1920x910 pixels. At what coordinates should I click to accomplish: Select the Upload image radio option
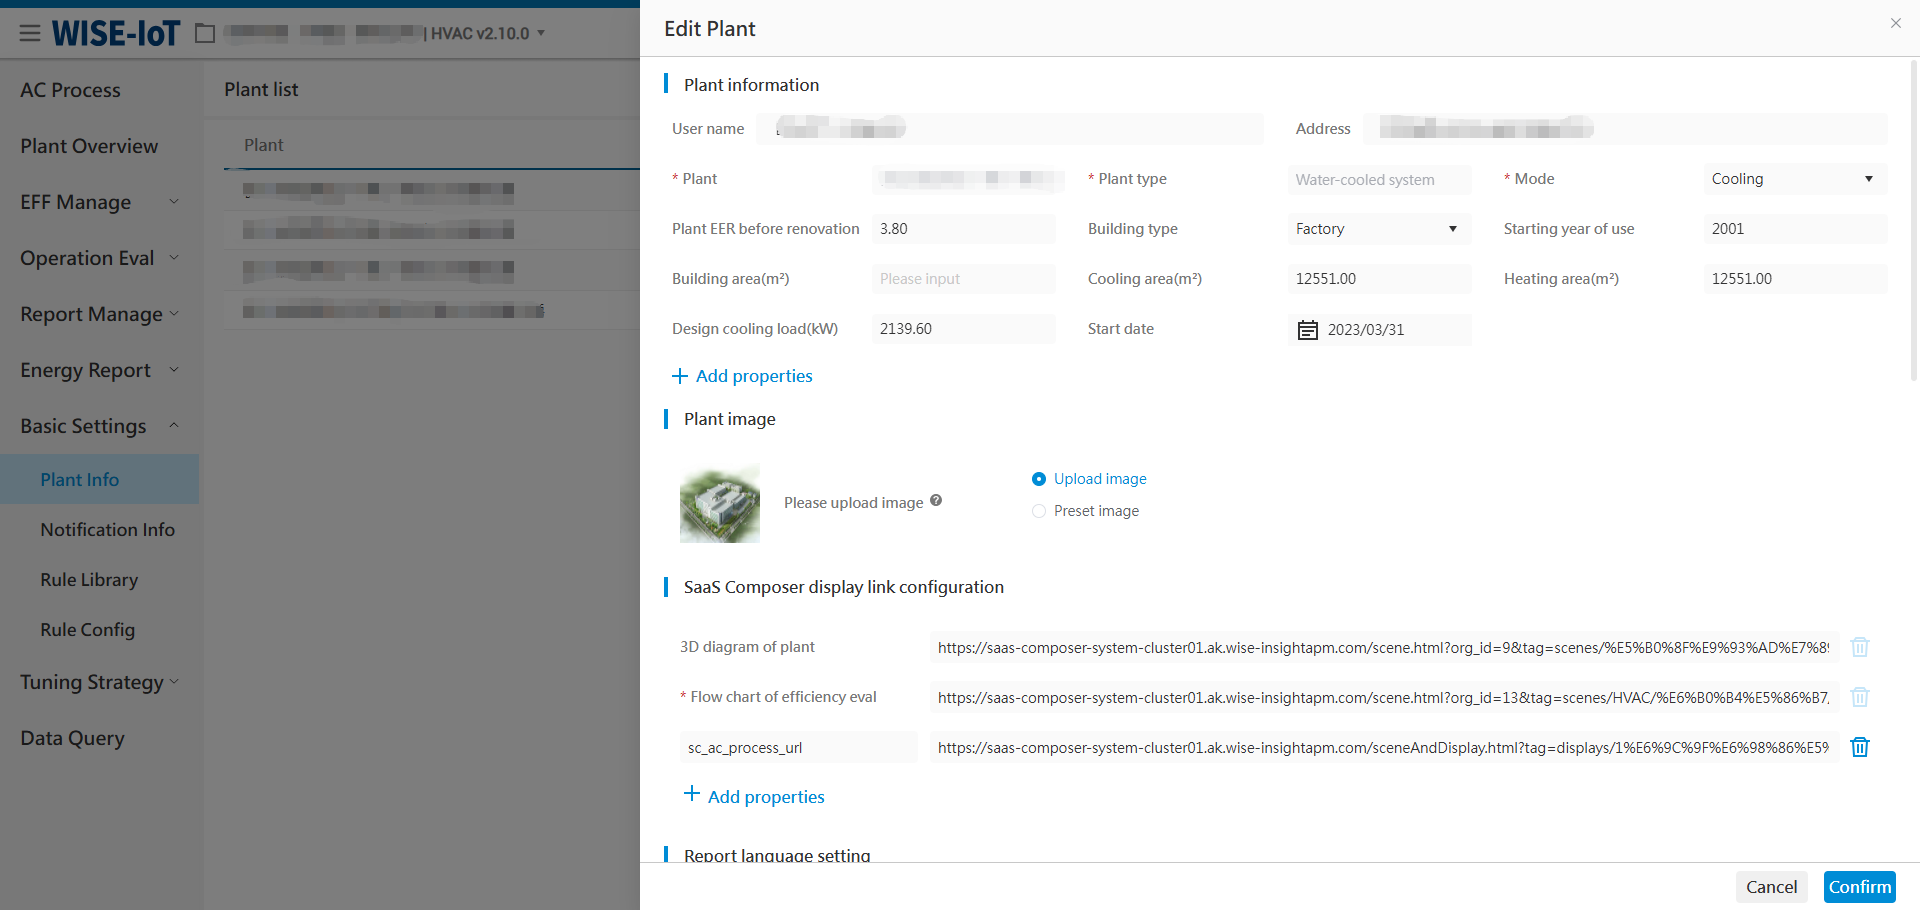click(1039, 479)
